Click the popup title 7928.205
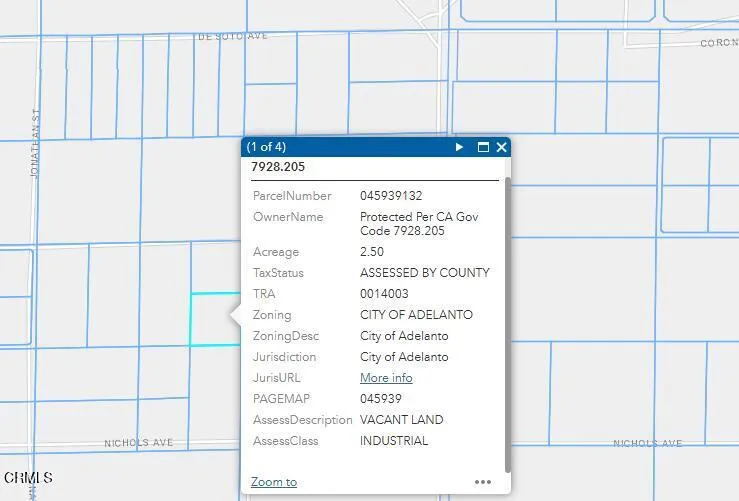The height and width of the screenshot is (501, 739). tap(278, 167)
